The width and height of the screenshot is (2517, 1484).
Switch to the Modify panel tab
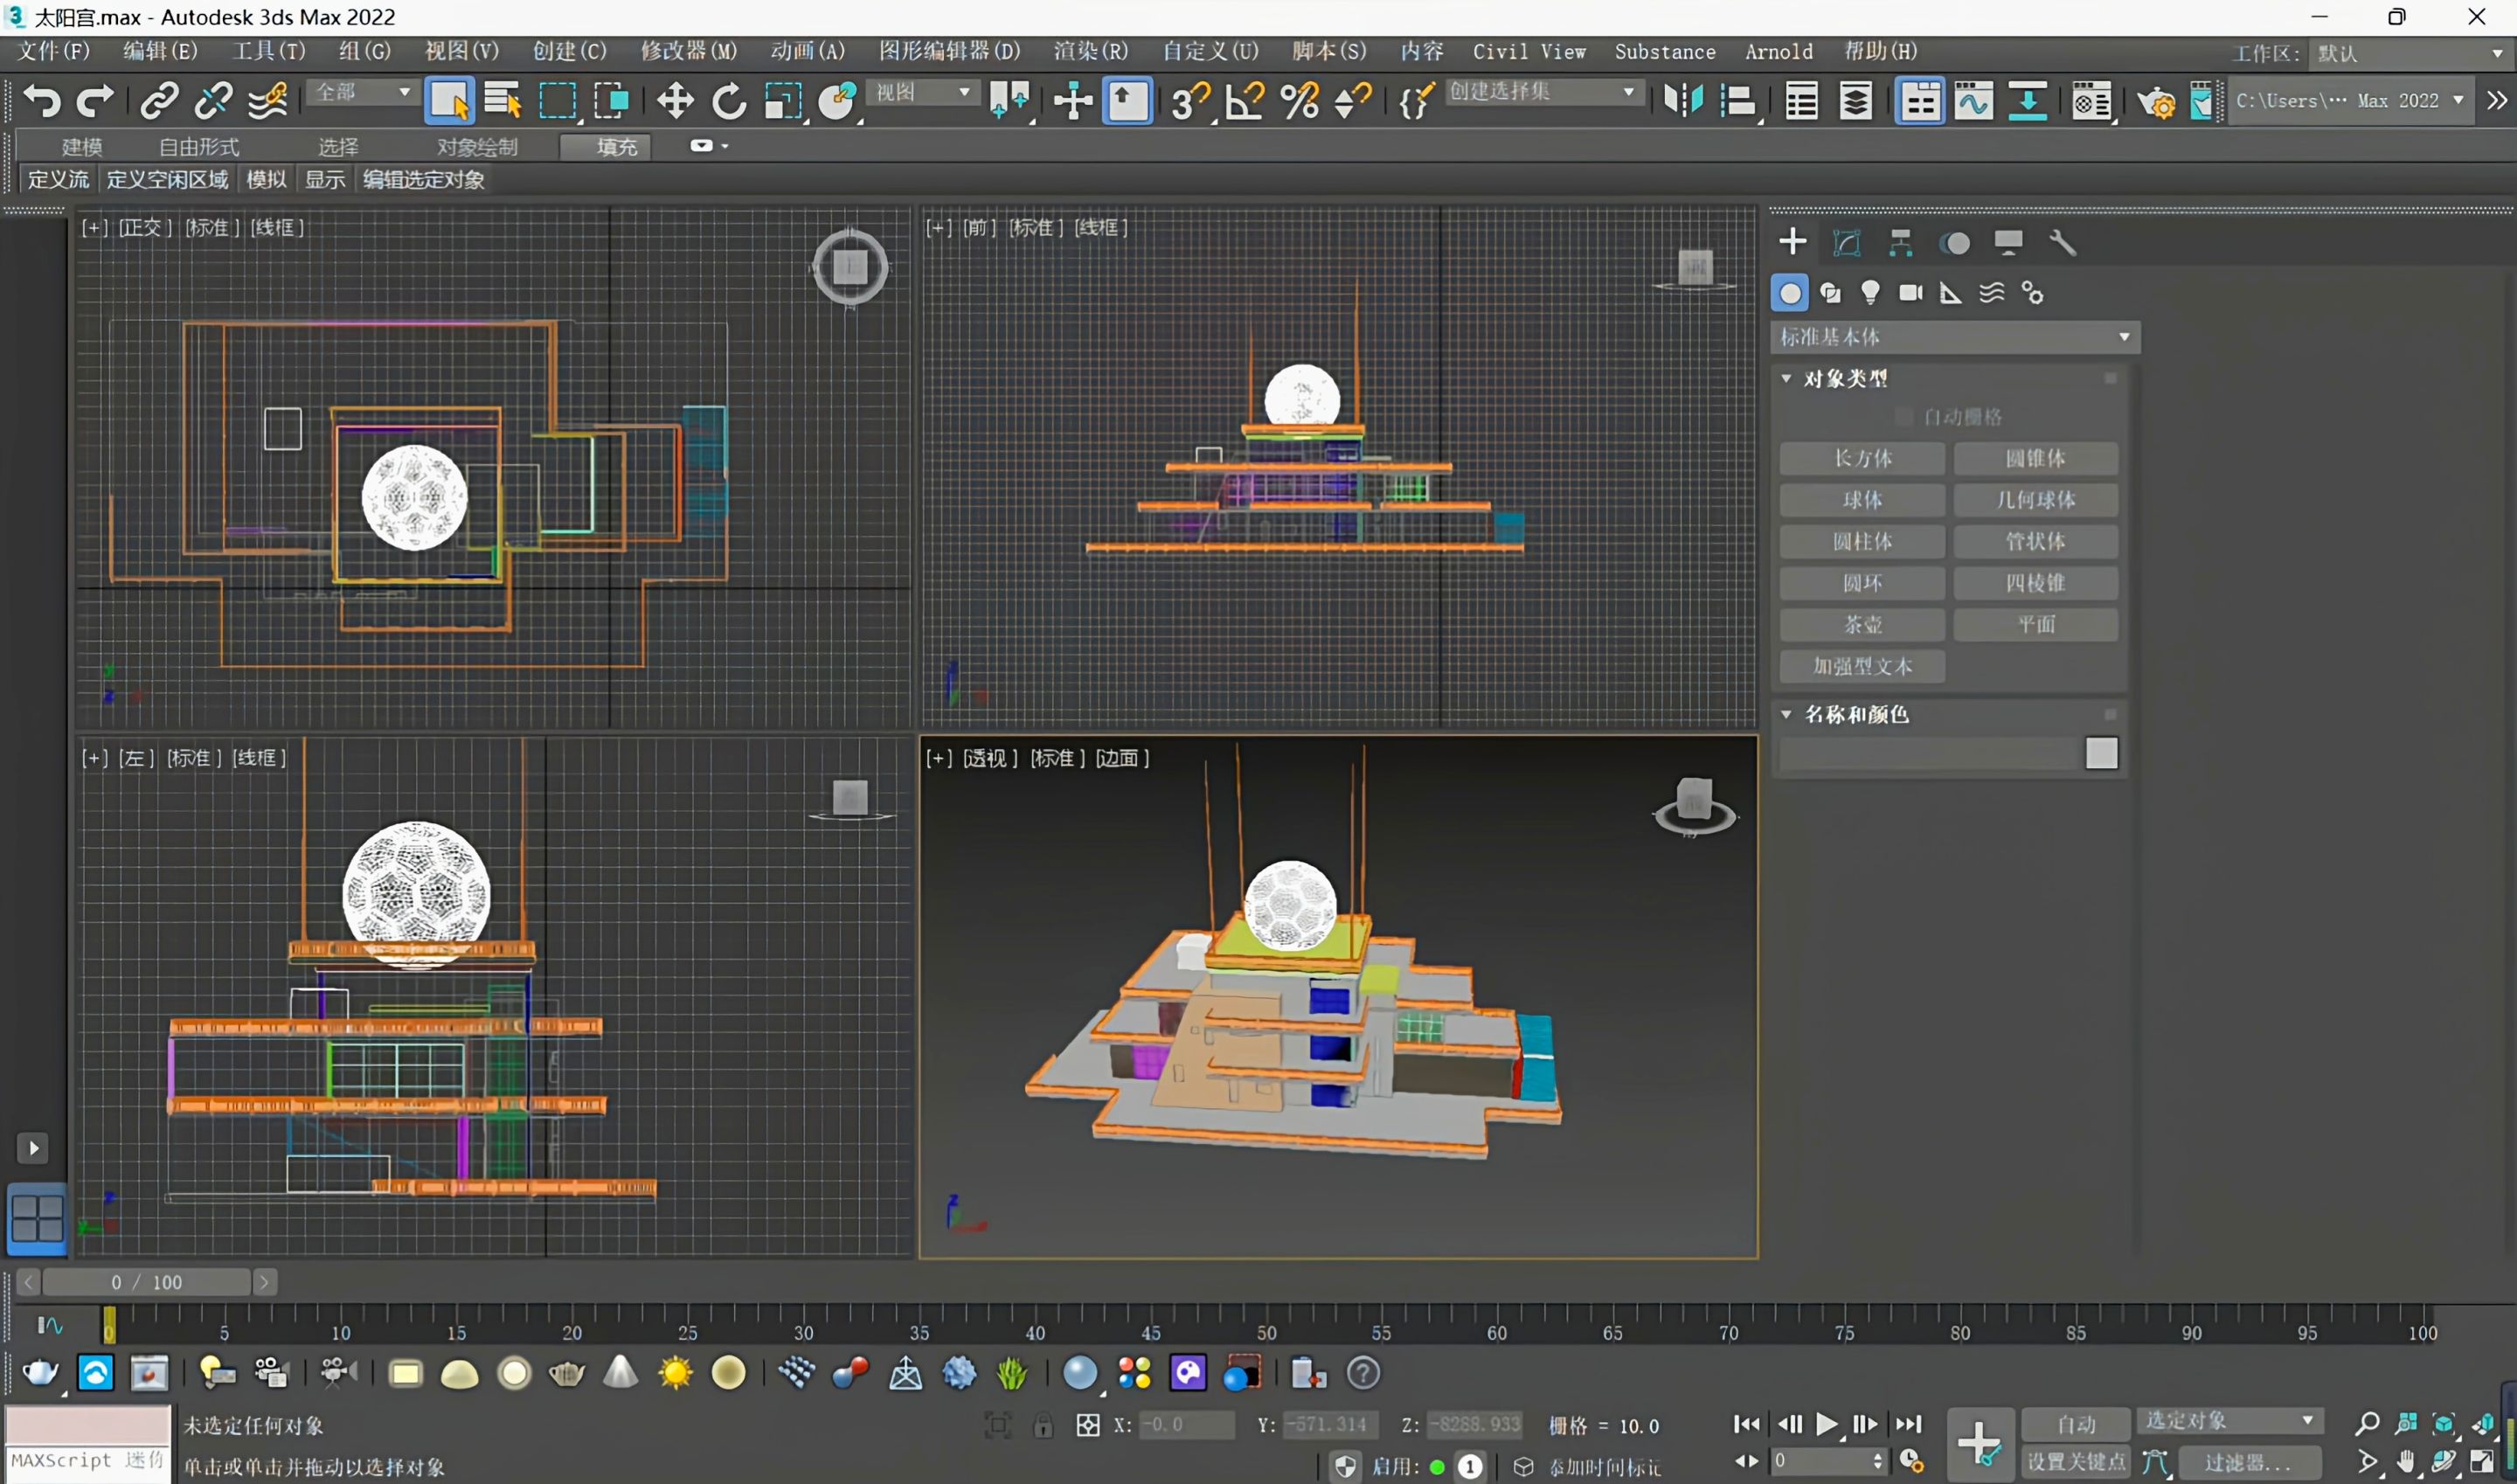(1847, 242)
